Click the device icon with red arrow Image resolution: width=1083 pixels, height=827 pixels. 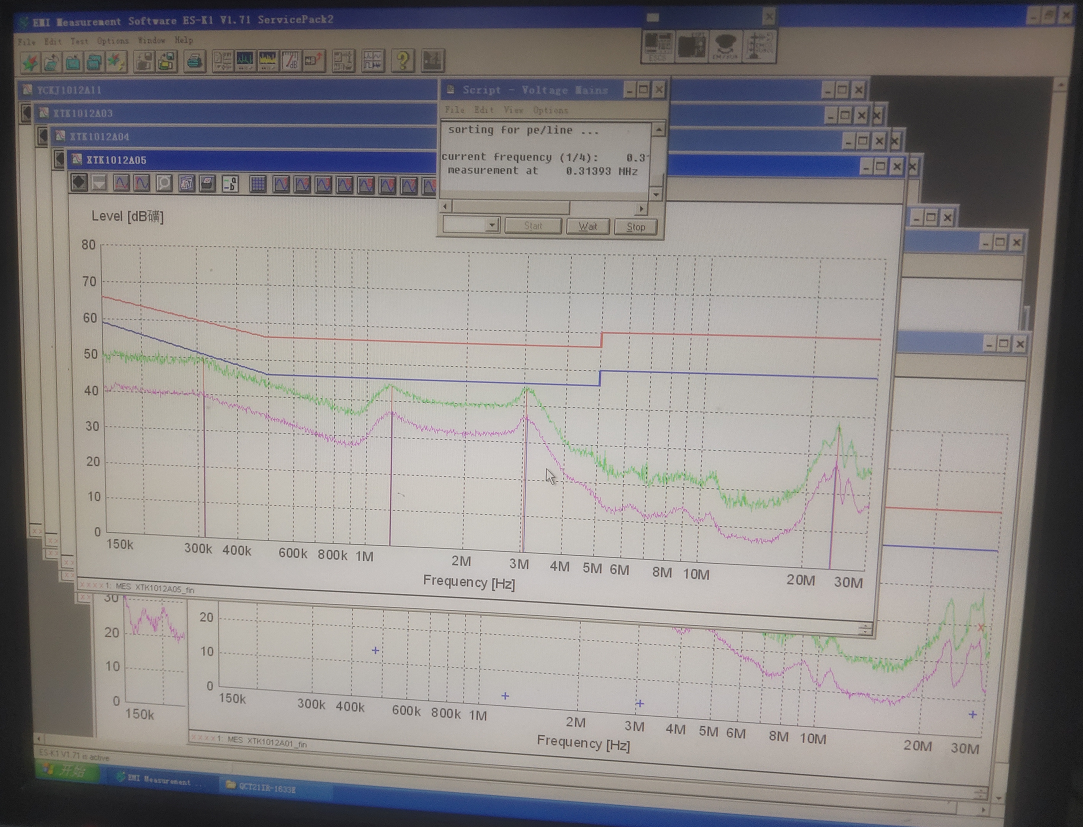314,61
